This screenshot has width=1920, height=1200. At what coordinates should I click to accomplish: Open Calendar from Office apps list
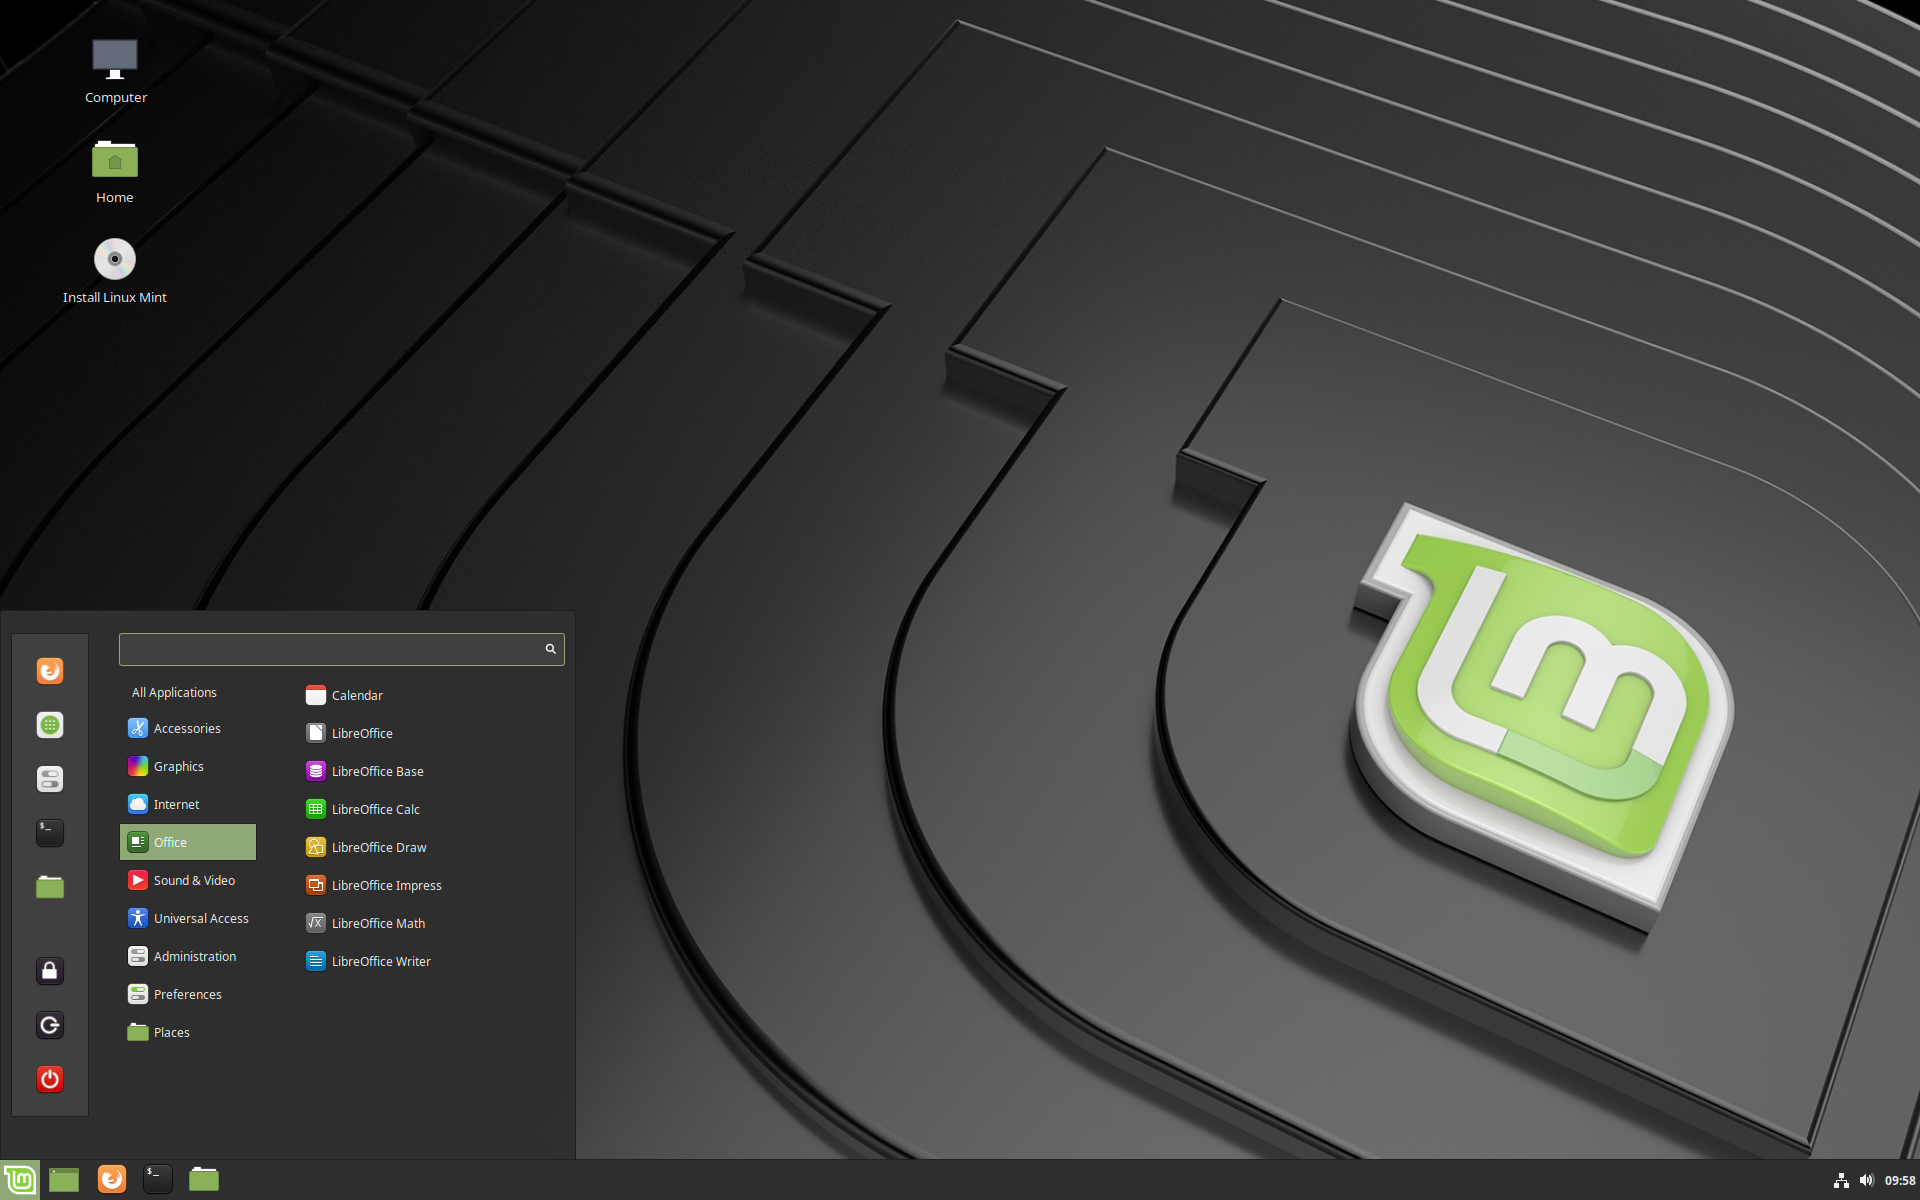(357, 694)
